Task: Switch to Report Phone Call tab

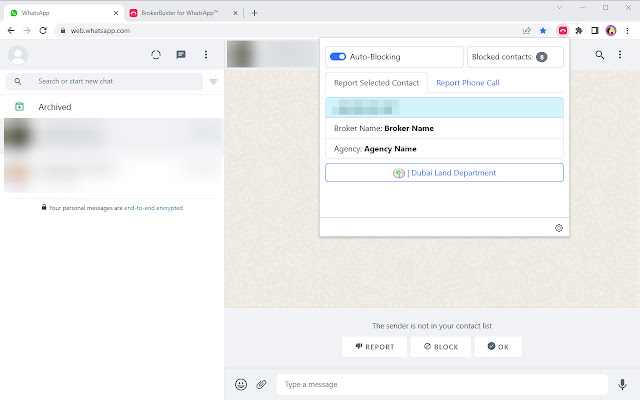Action: point(468,83)
